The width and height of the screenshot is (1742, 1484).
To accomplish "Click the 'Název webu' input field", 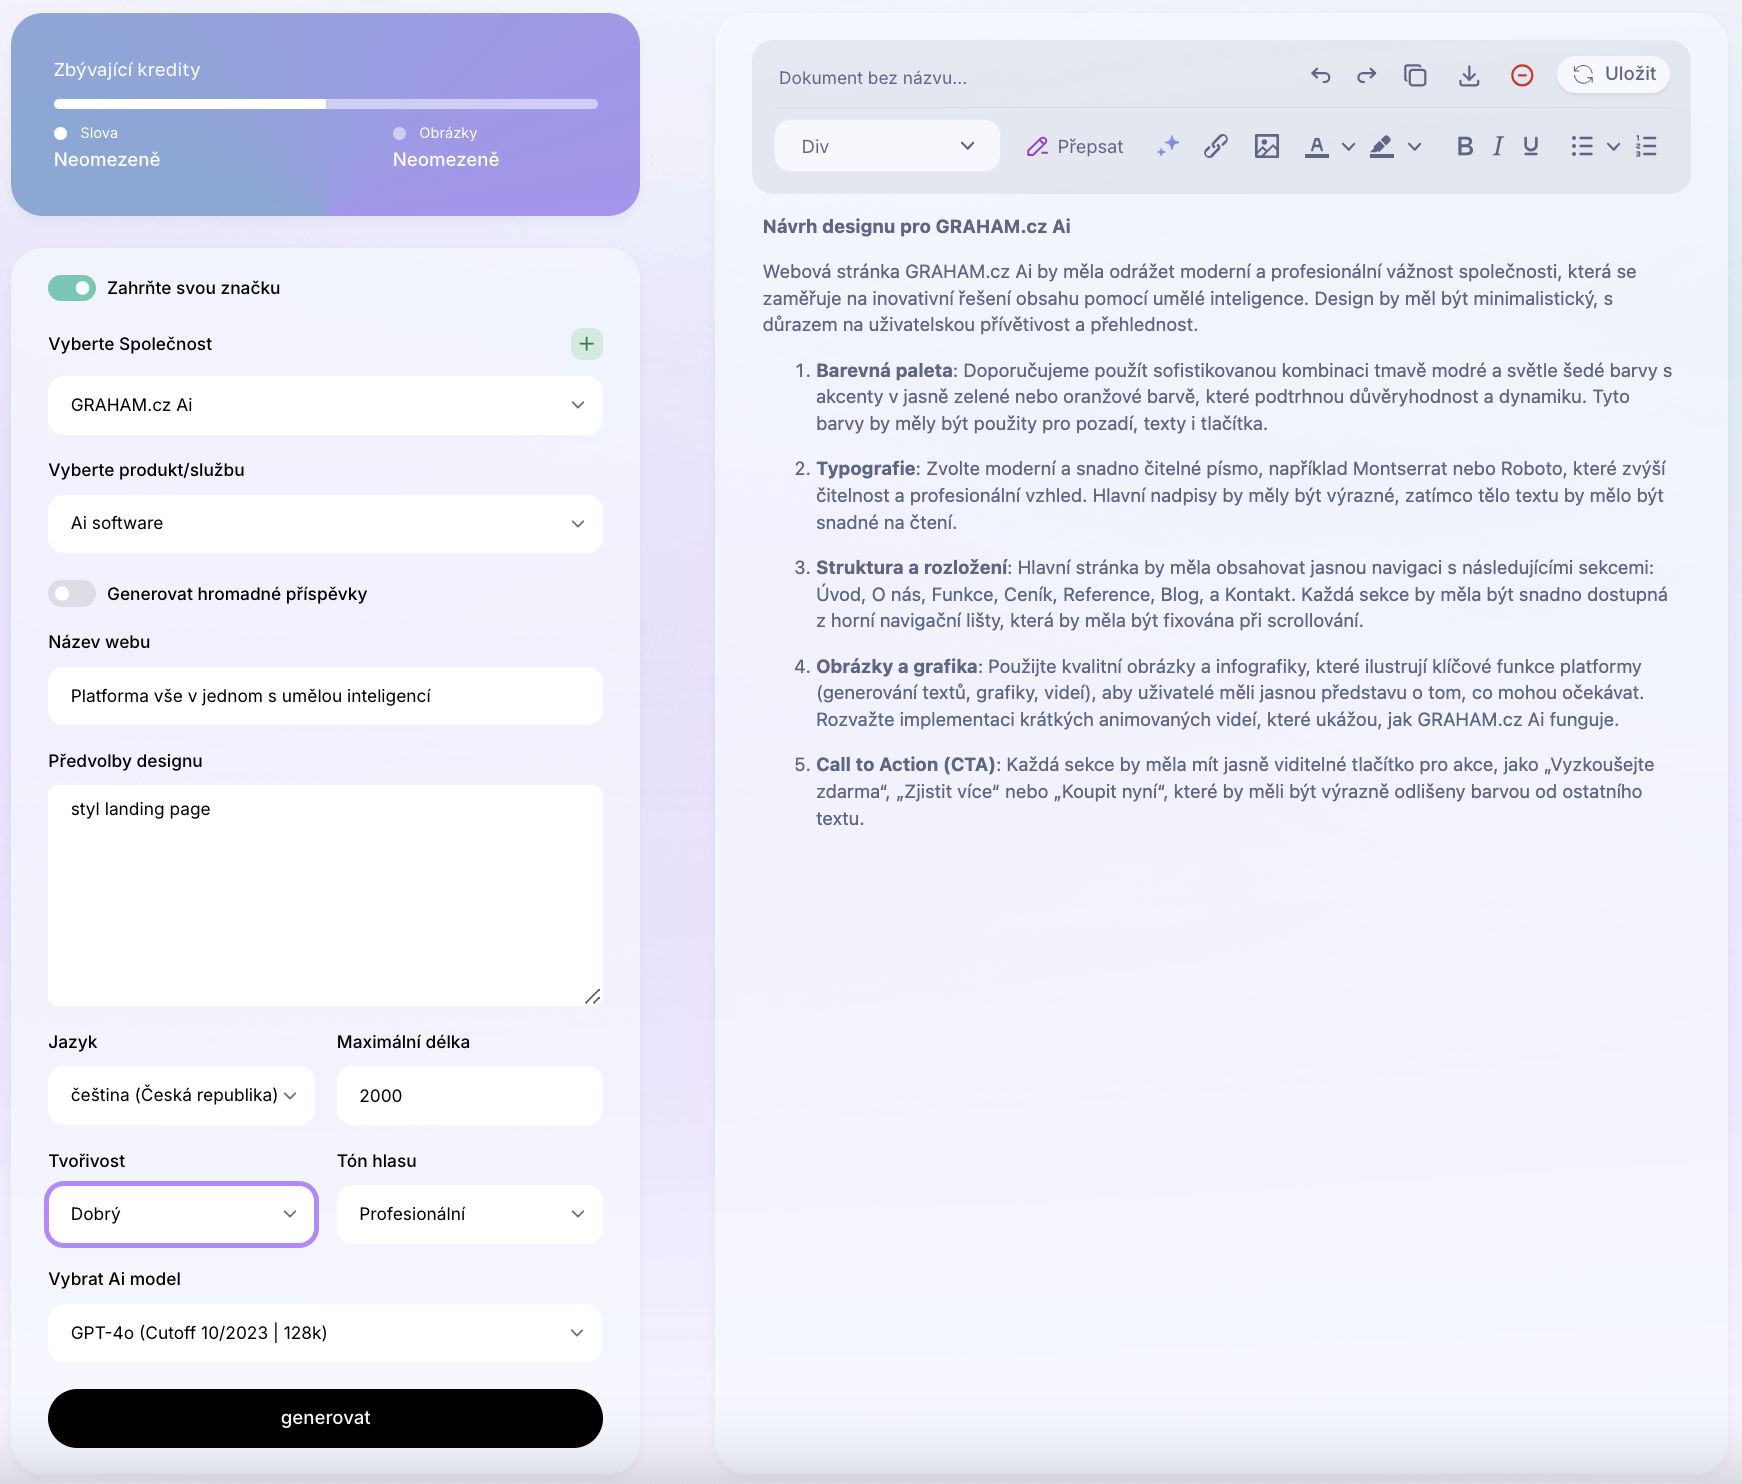I will (x=325, y=696).
